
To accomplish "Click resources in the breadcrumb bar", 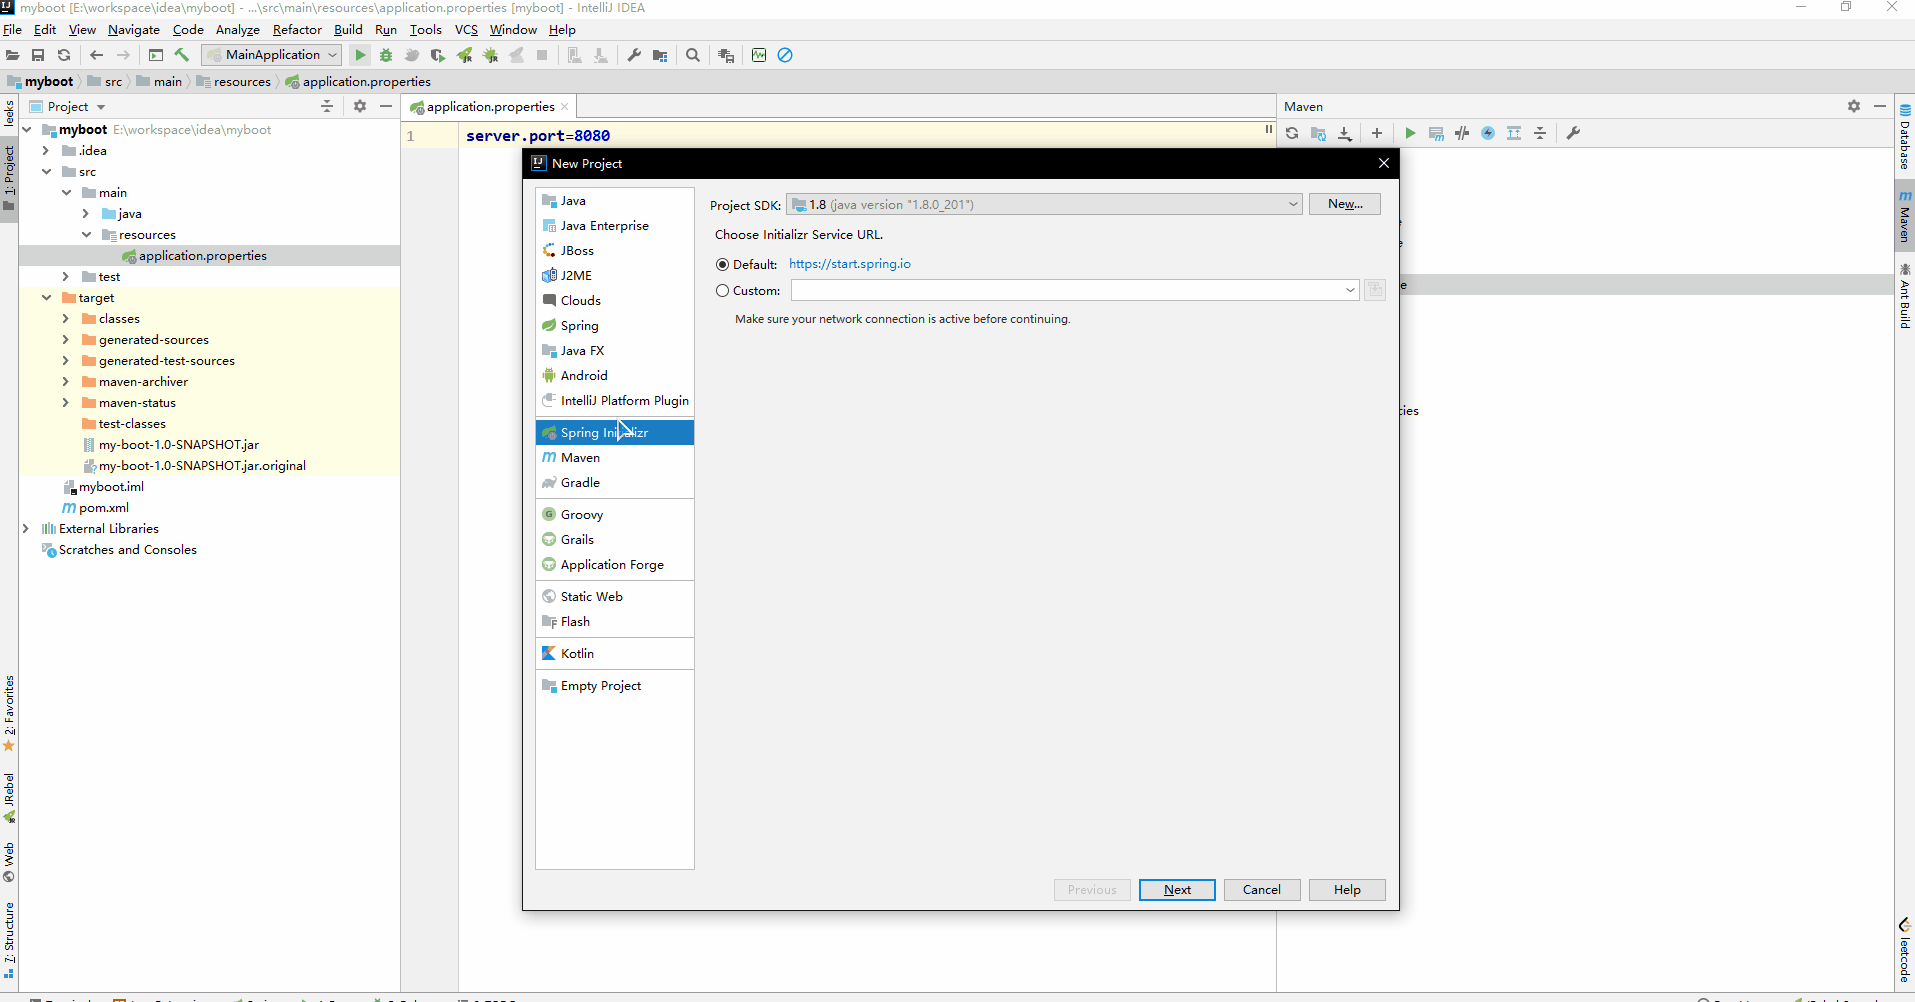I will coord(242,82).
